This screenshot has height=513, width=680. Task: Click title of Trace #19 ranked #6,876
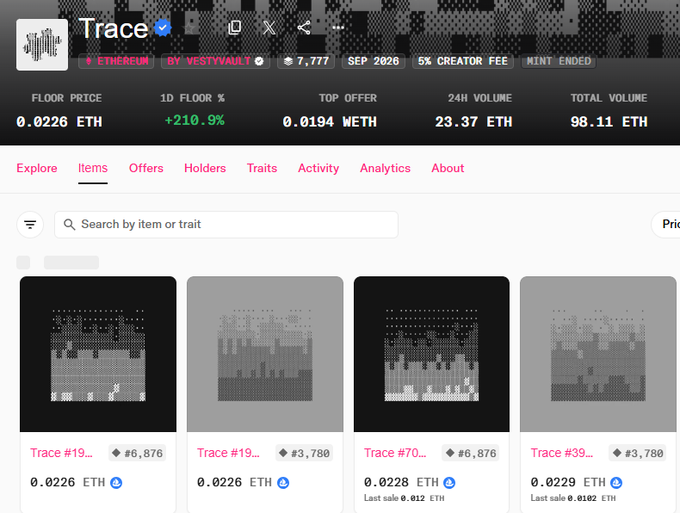coord(61,453)
